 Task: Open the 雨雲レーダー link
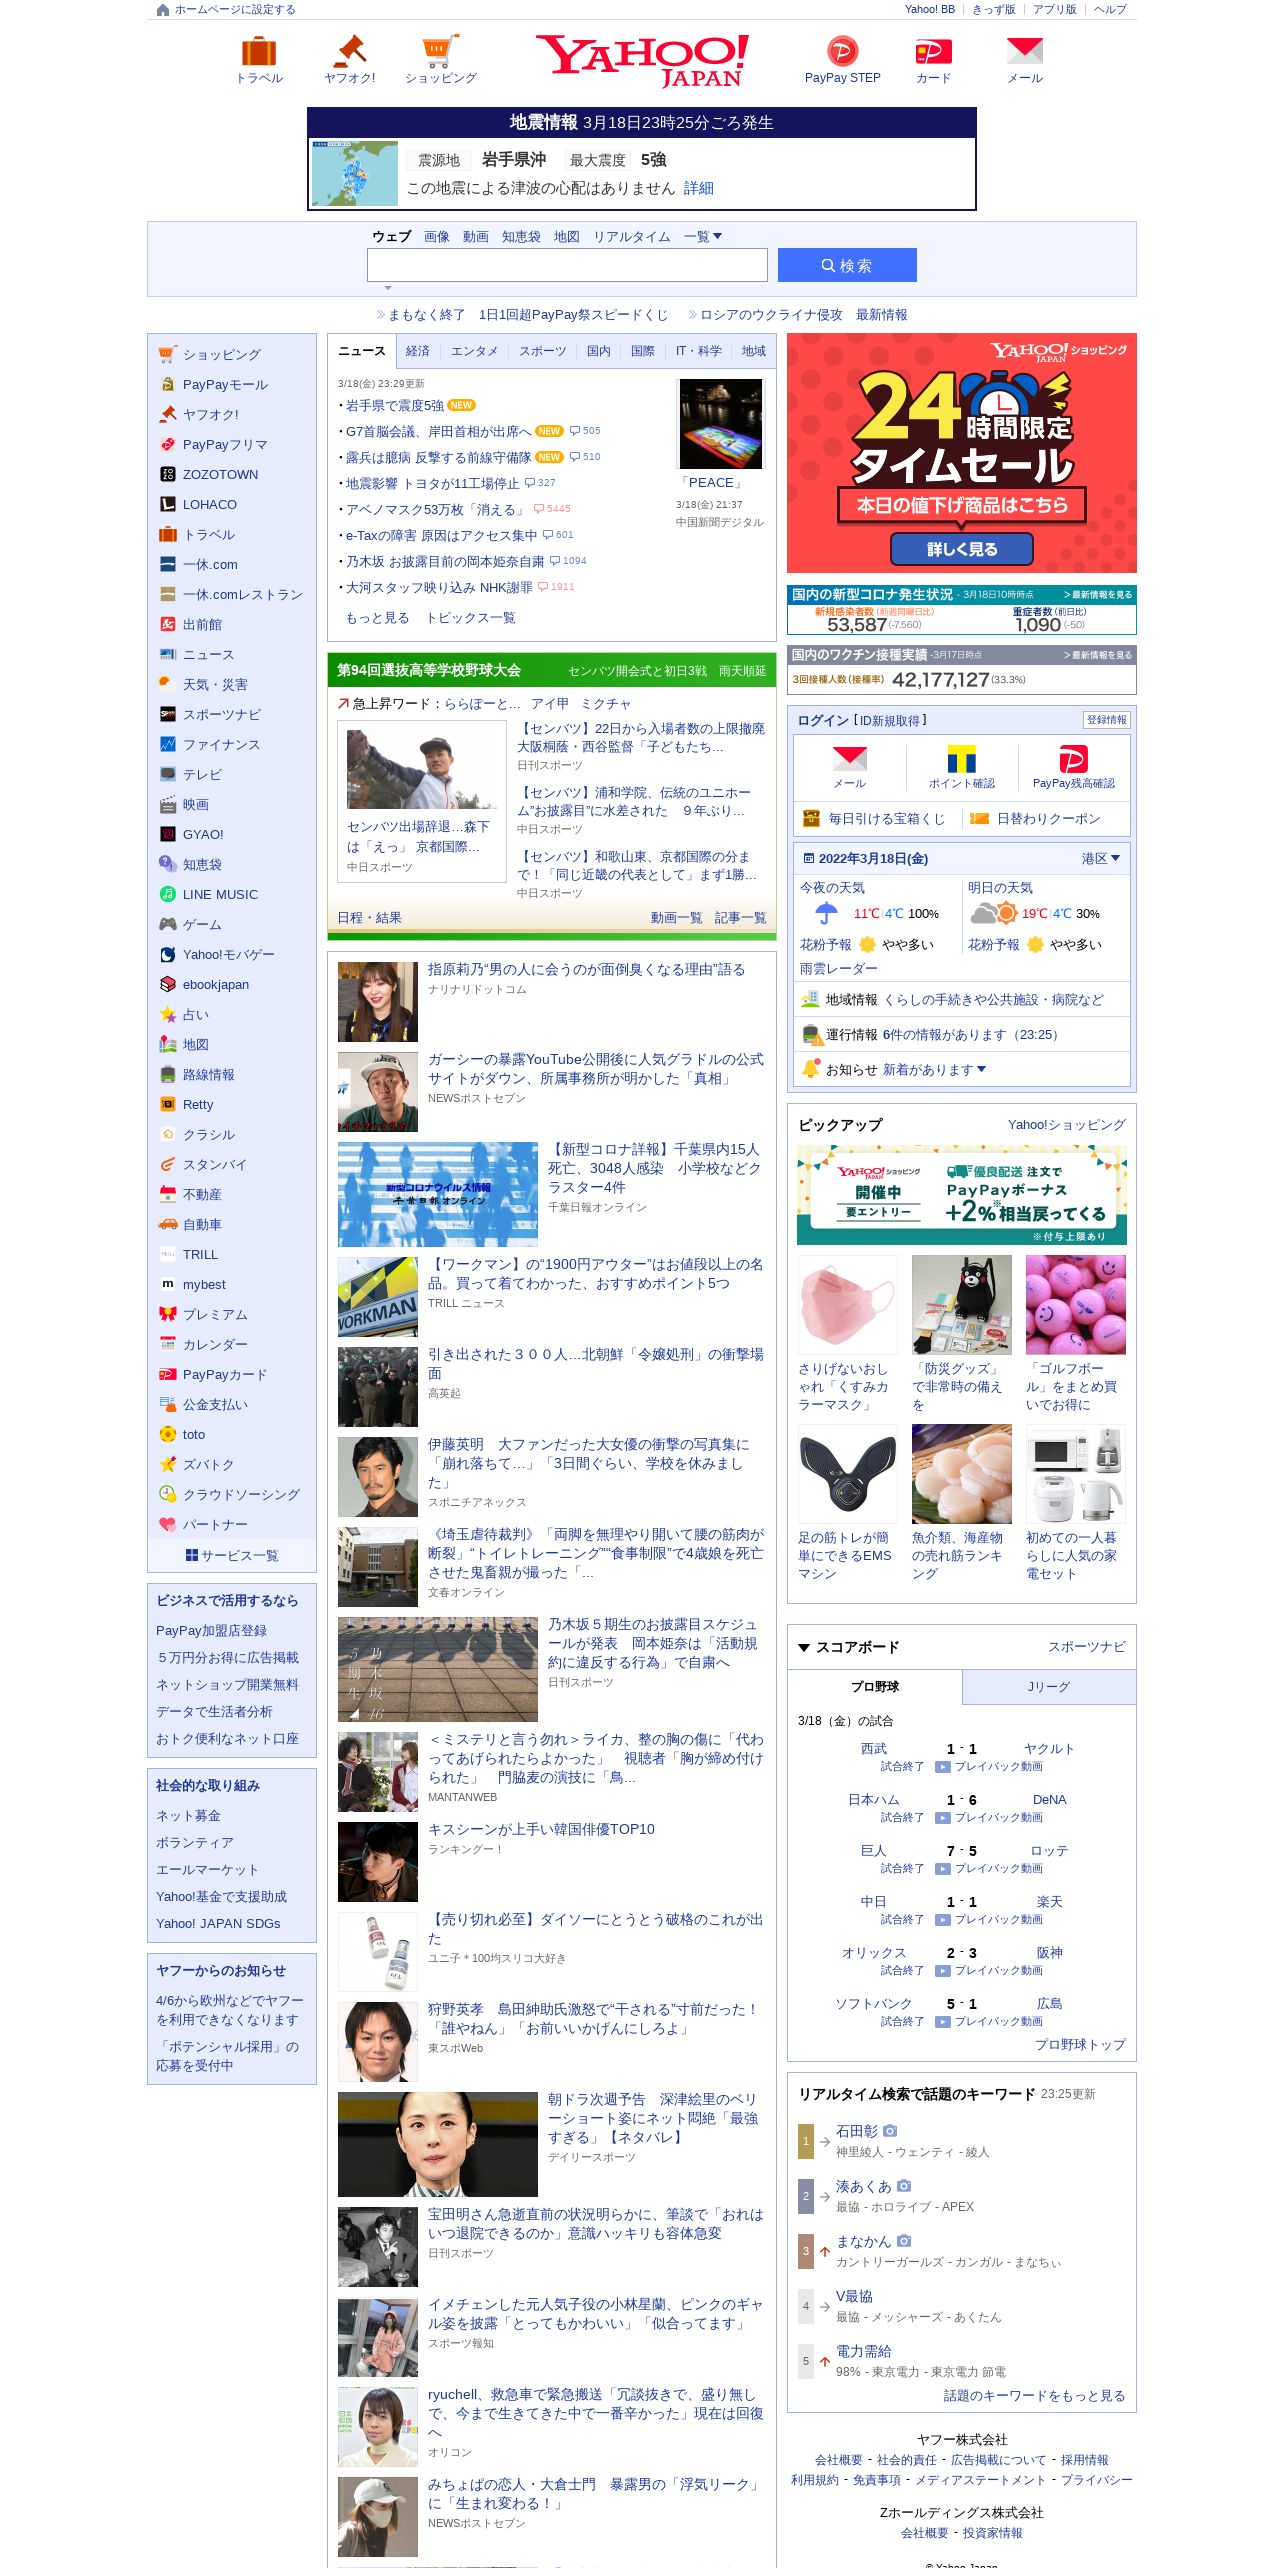[838, 969]
